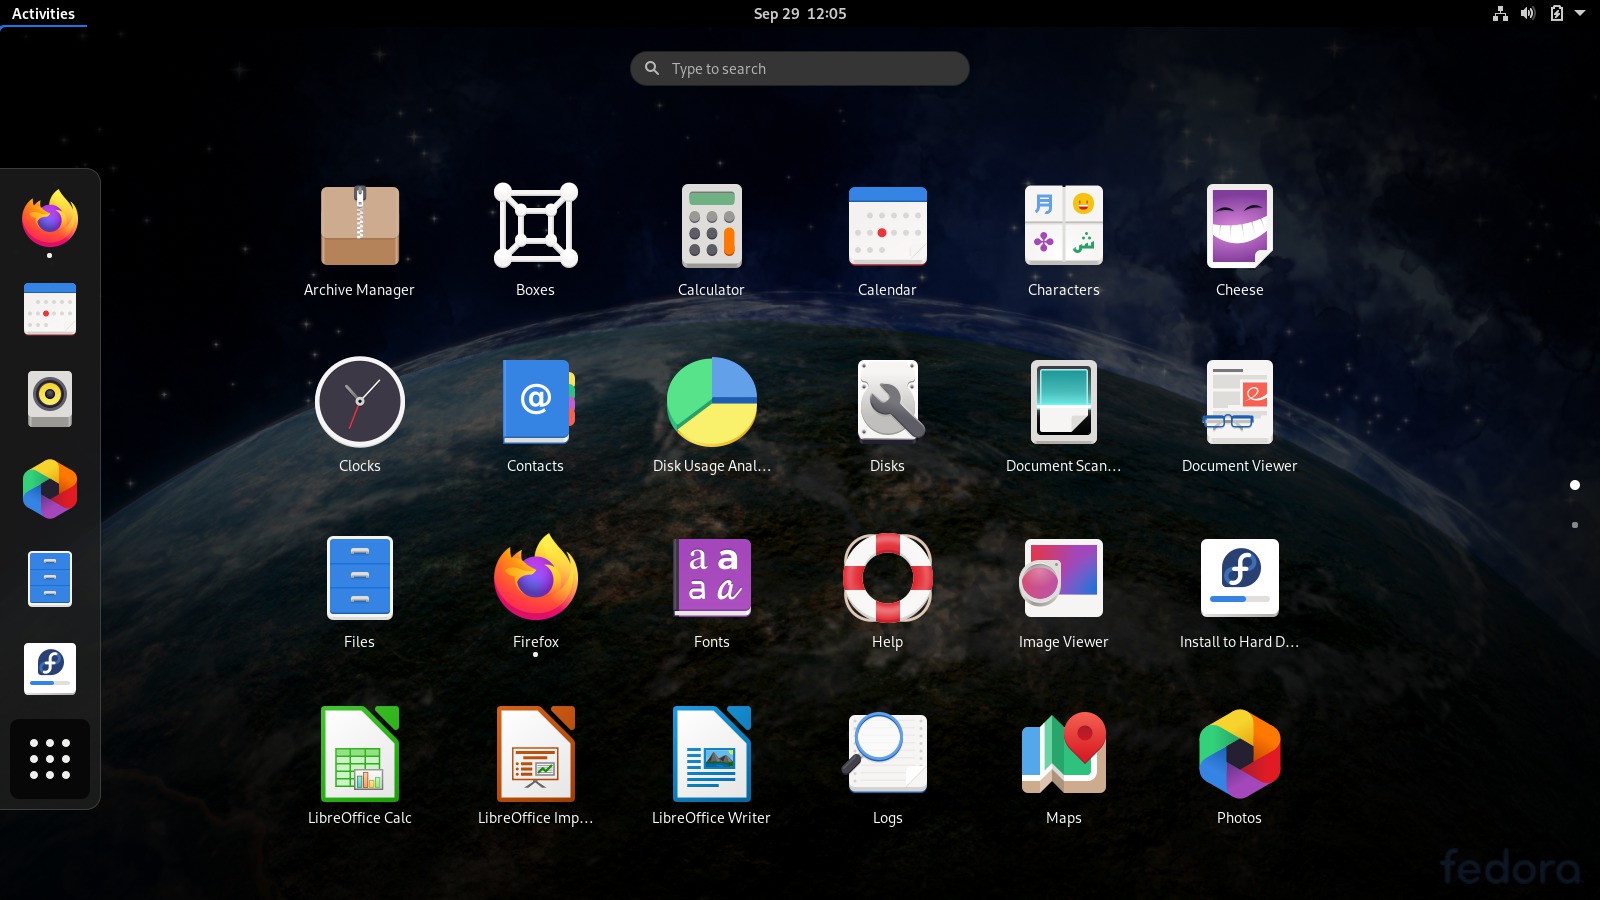Click the Activities button
This screenshot has width=1600, height=900.
click(x=43, y=14)
